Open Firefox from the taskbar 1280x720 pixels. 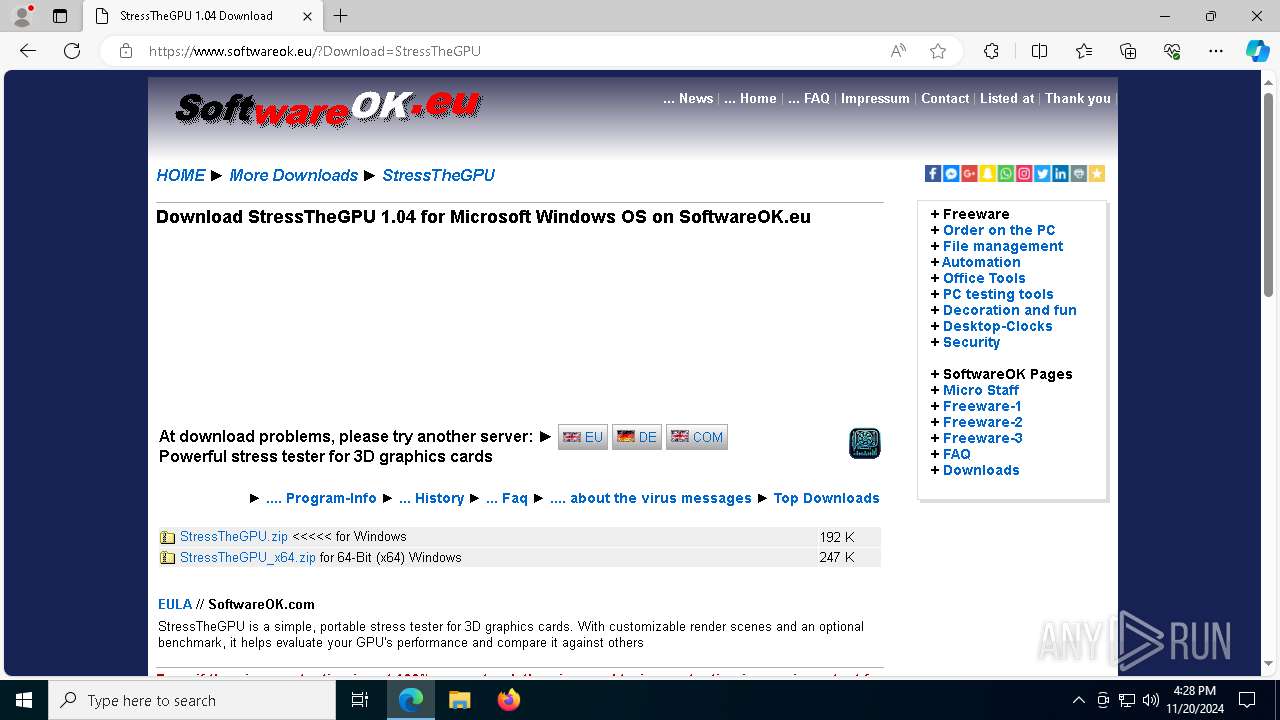coord(509,700)
